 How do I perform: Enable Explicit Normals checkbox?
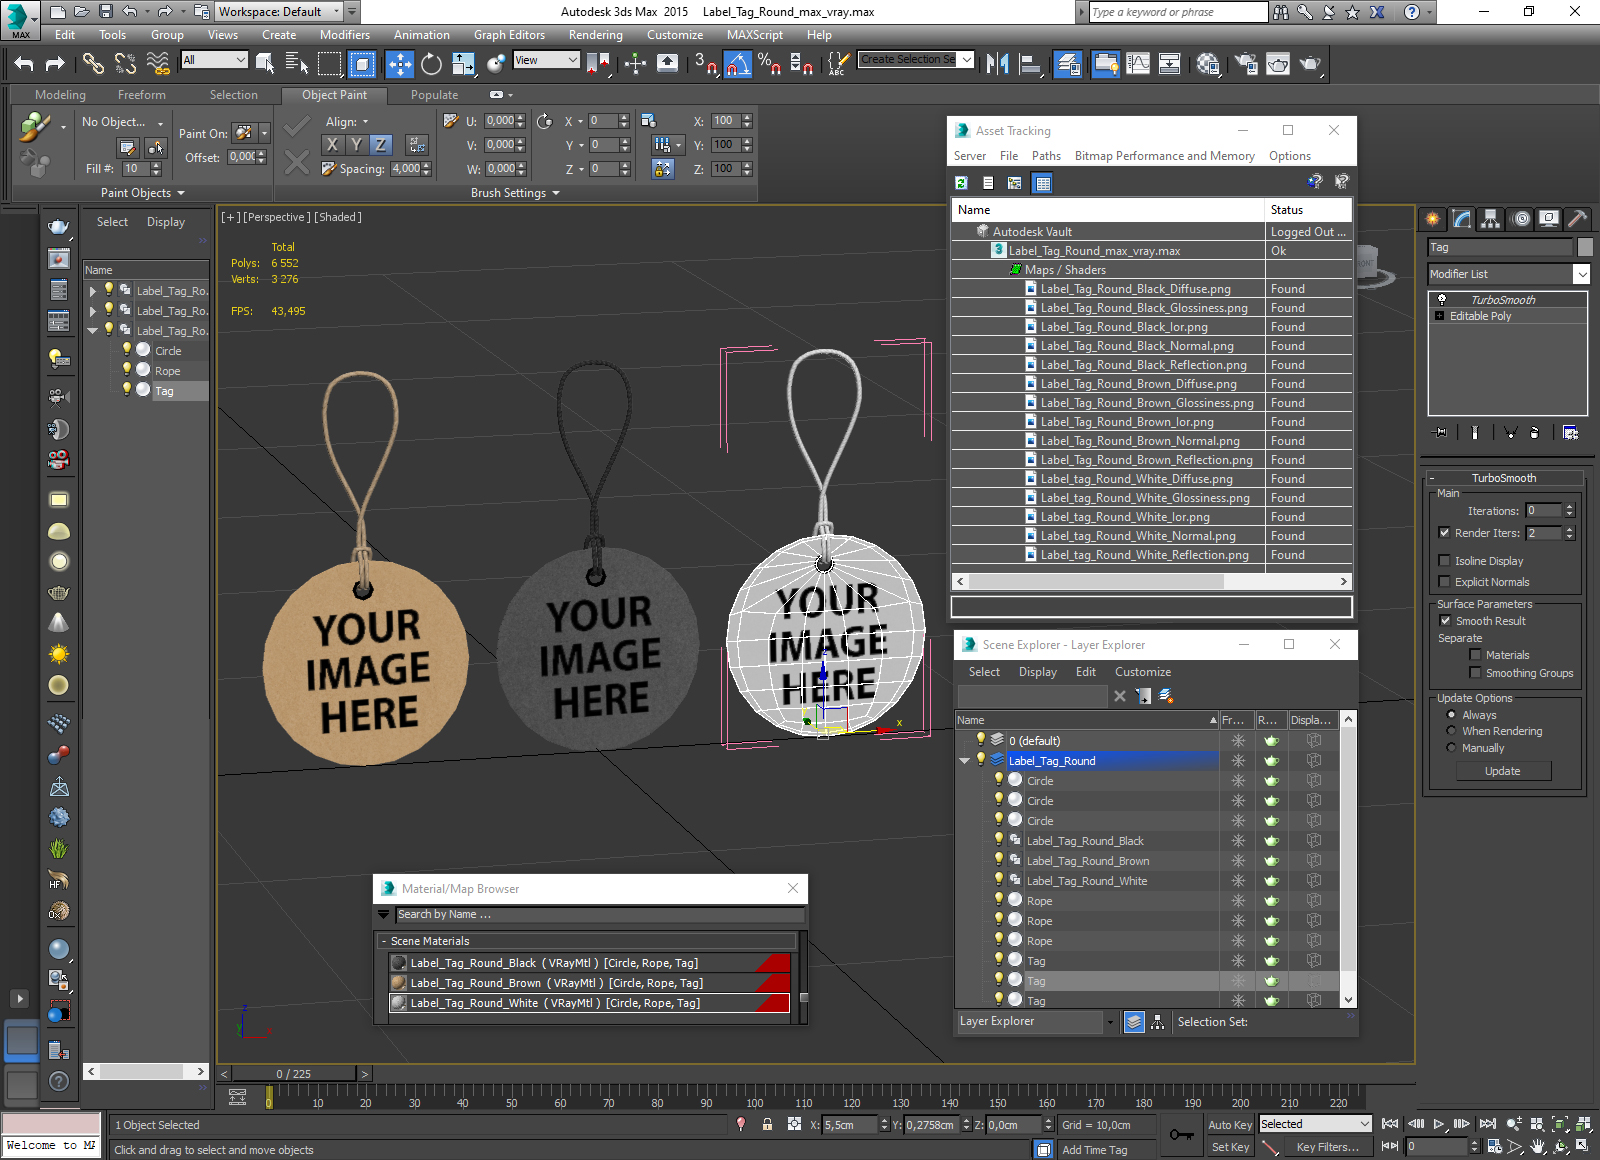(x=1444, y=581)
